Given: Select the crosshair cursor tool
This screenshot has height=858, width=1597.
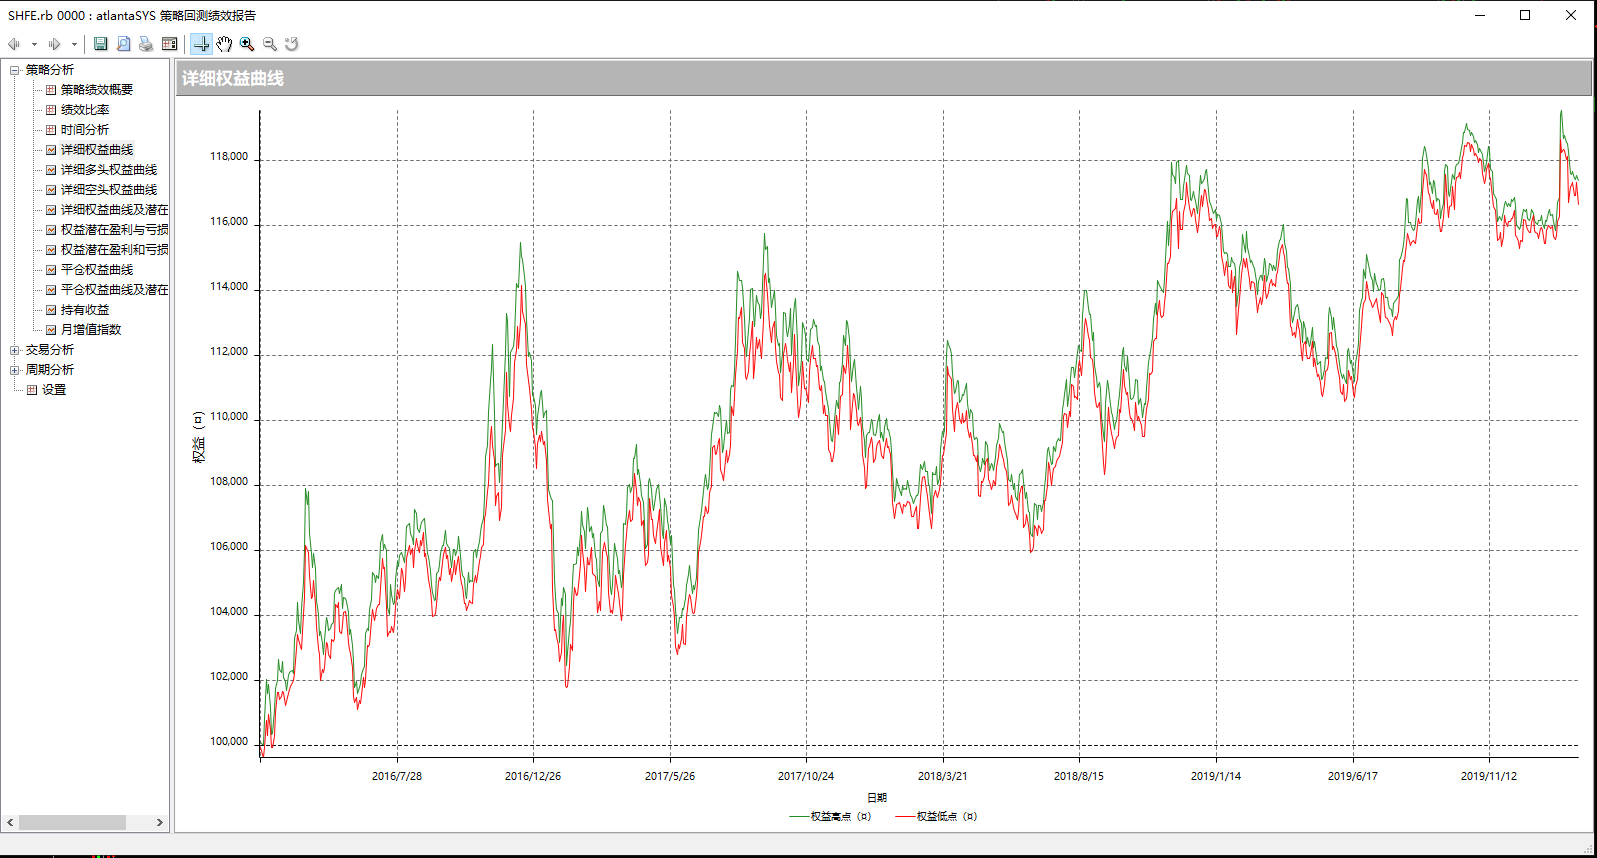Looking at the screenshot, I should click(x=201, y=44).
